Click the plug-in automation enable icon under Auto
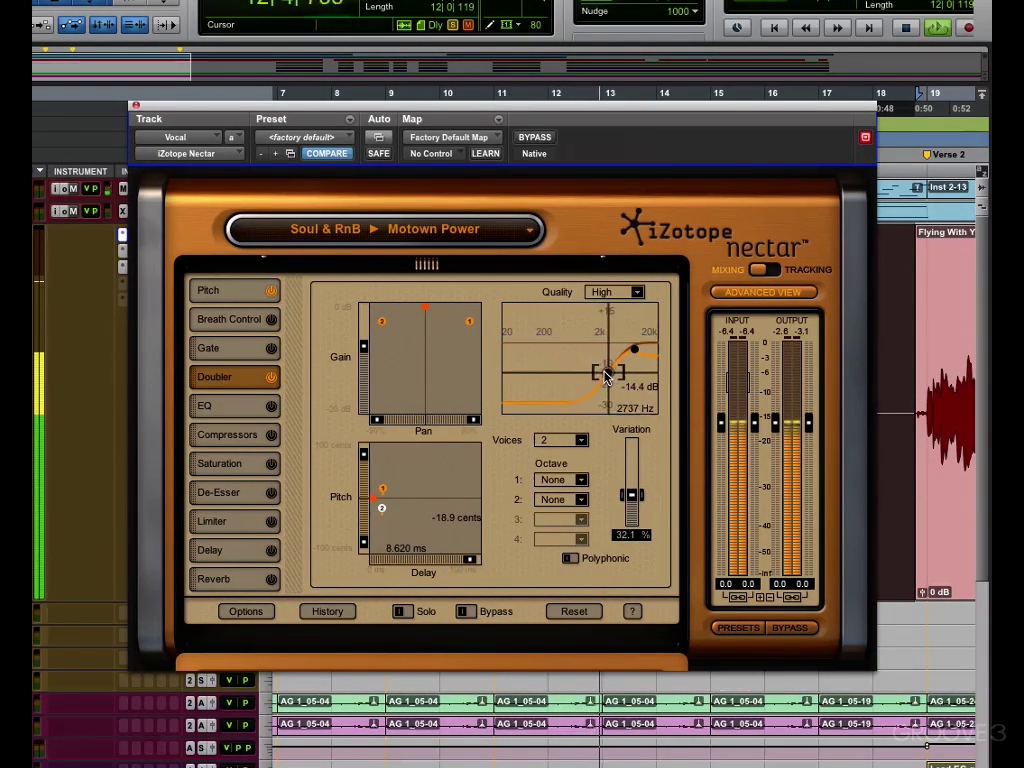Viewport: 1024px width, 768px height. [379, 137]
